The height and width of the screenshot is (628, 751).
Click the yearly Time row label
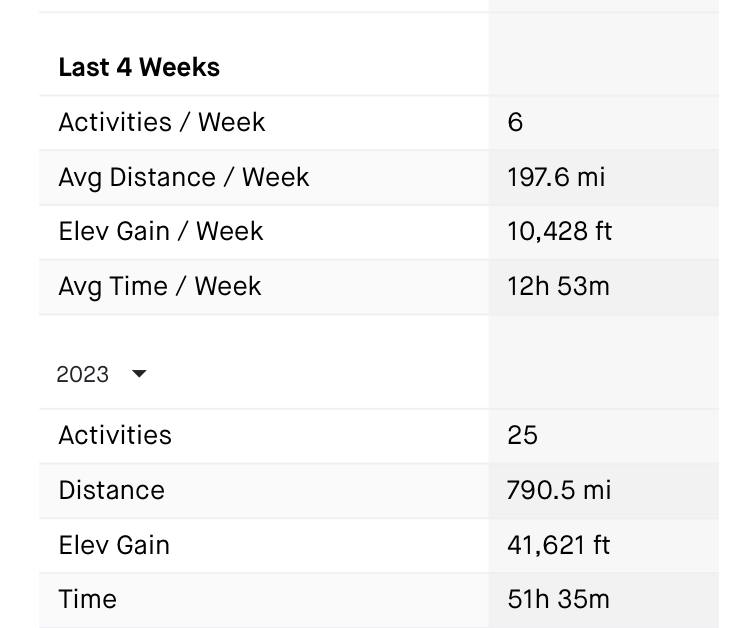88,599
